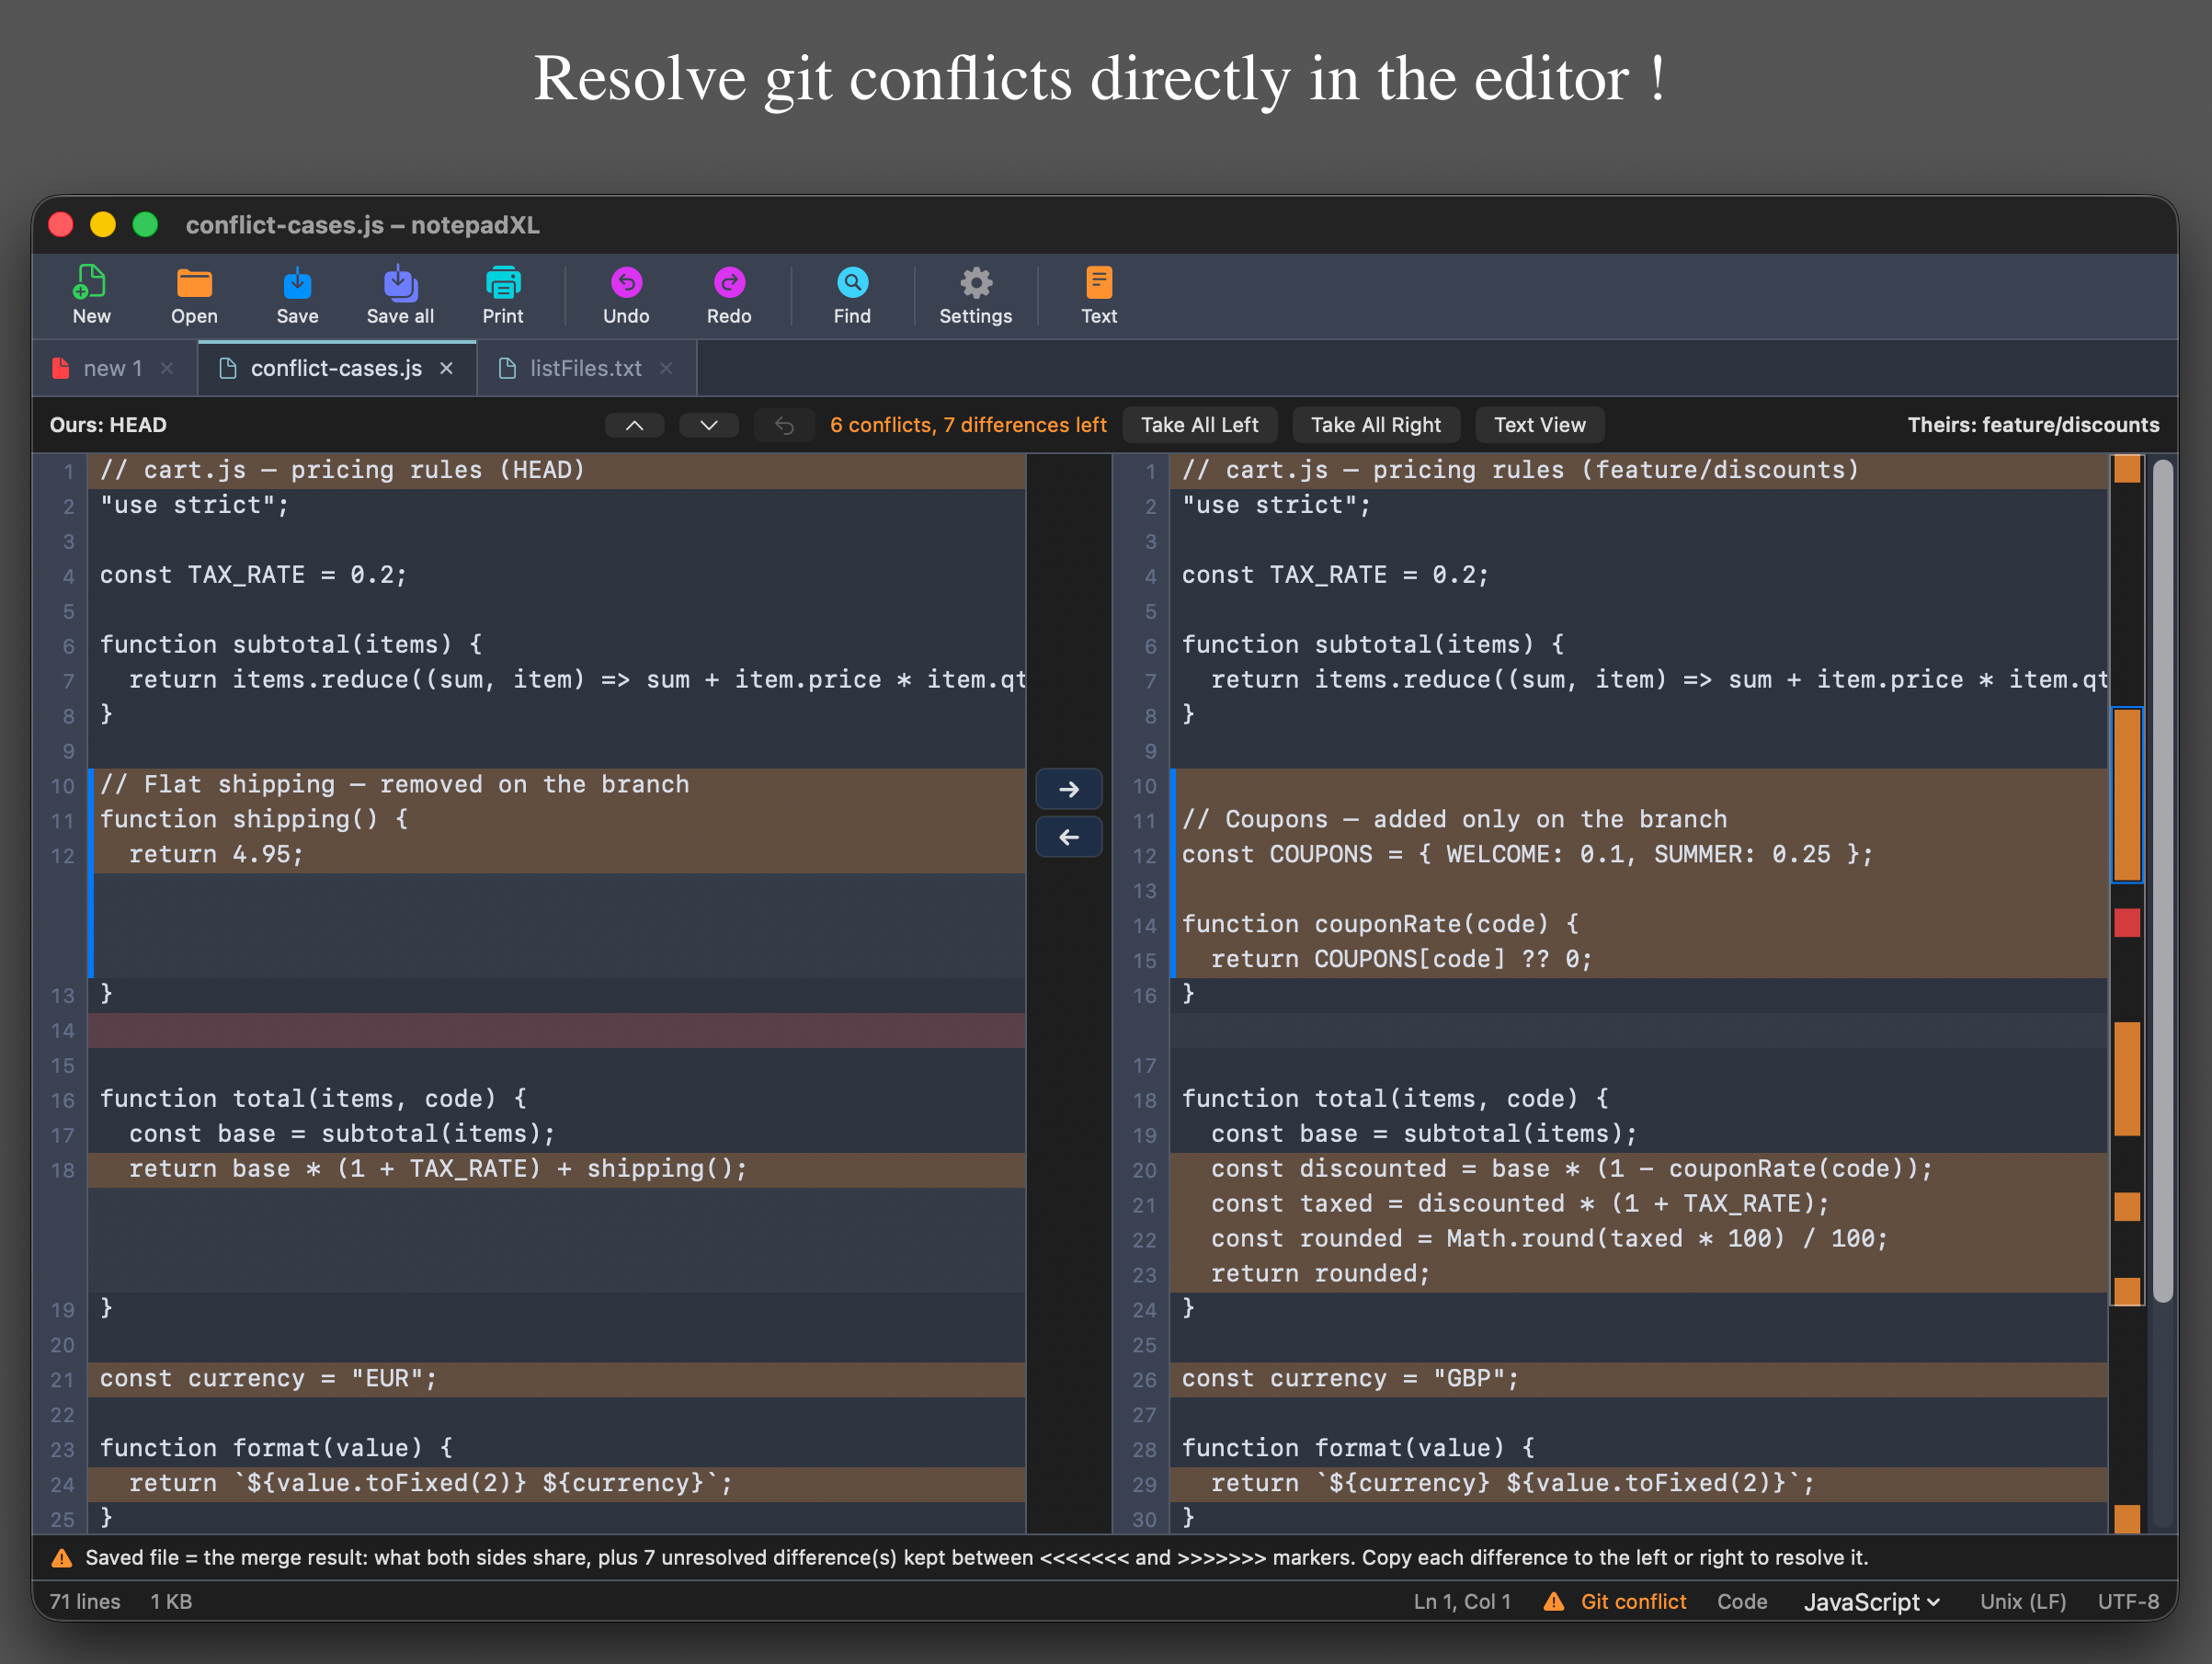Click the red marker in the overview ruler
Image resolution: width=2212 pixels, height=1664 pixels.
2127,922
